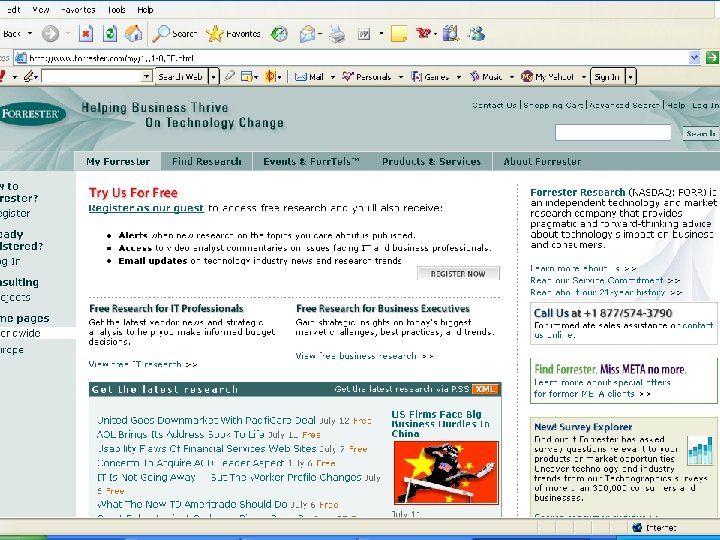Click the Research books icon
The image size is (720, 540).
tap(451, 34)
